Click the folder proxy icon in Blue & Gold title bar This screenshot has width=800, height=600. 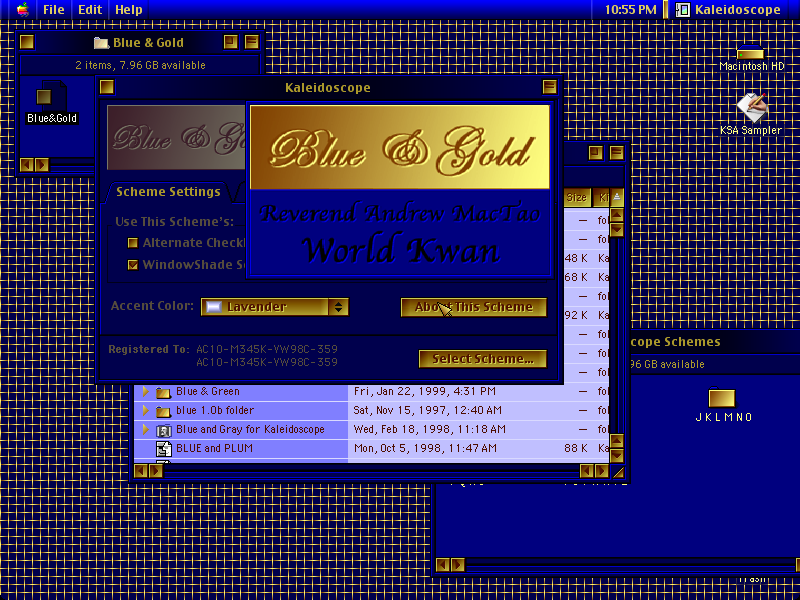pyautogui.click(x=102, y=42)
